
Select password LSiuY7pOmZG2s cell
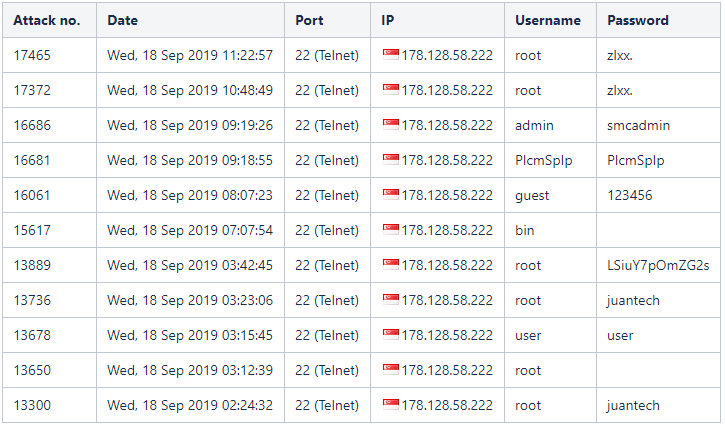pos(658,265)
